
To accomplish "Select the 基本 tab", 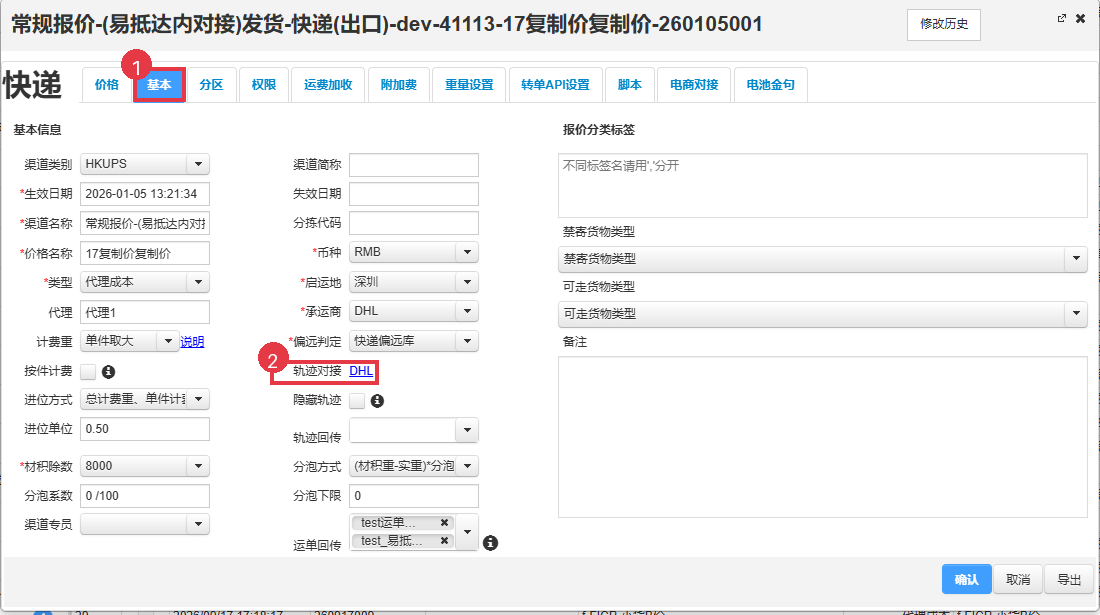I will [159, 85].
